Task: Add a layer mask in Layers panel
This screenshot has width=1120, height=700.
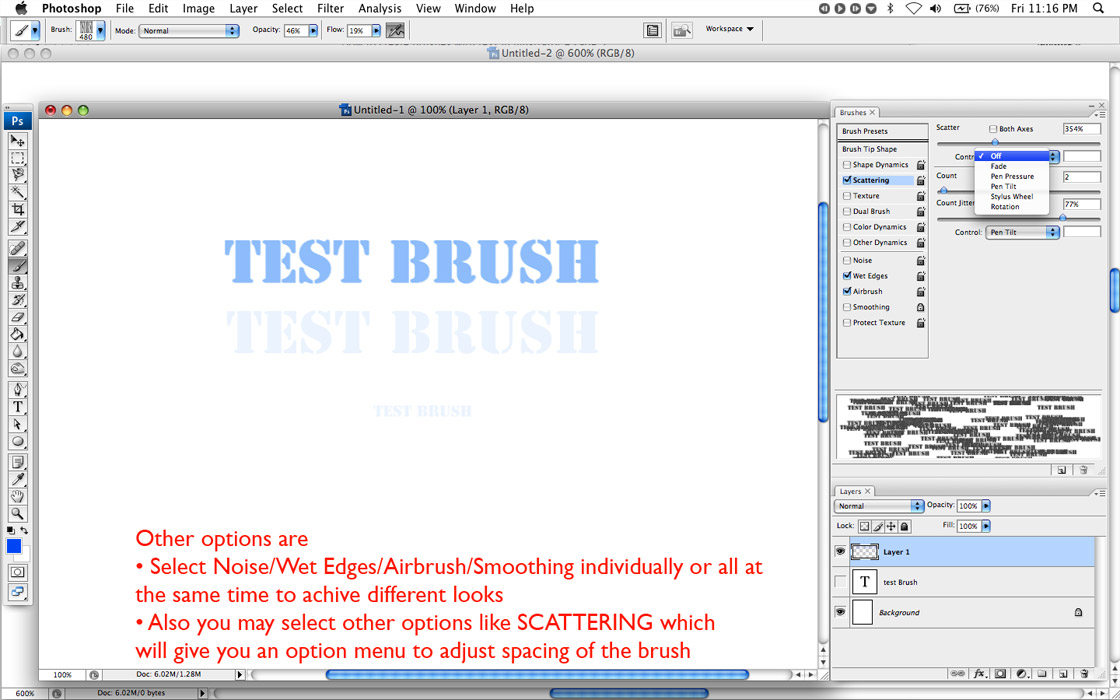Action: 1001,673
